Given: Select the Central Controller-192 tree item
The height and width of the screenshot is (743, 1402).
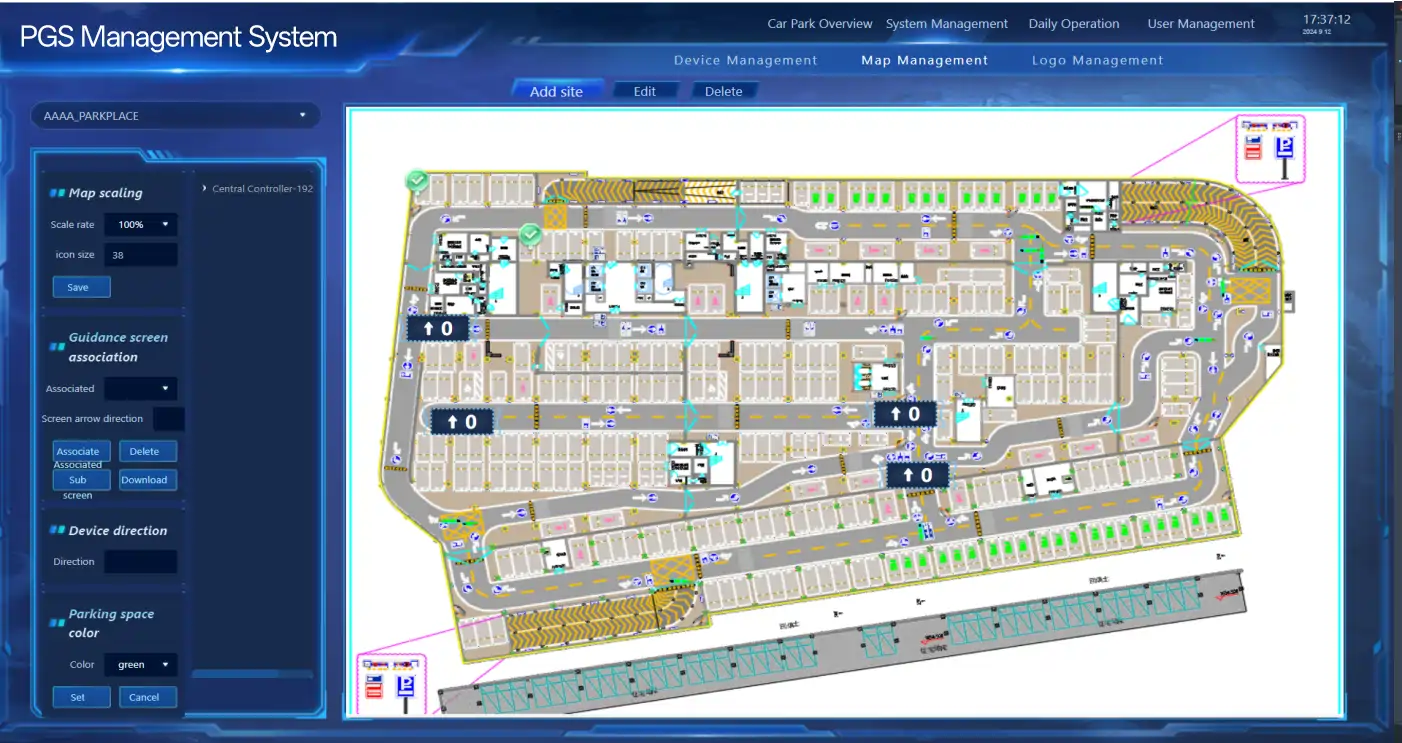Looking at the screenshot, I should [x=263, y=188].
